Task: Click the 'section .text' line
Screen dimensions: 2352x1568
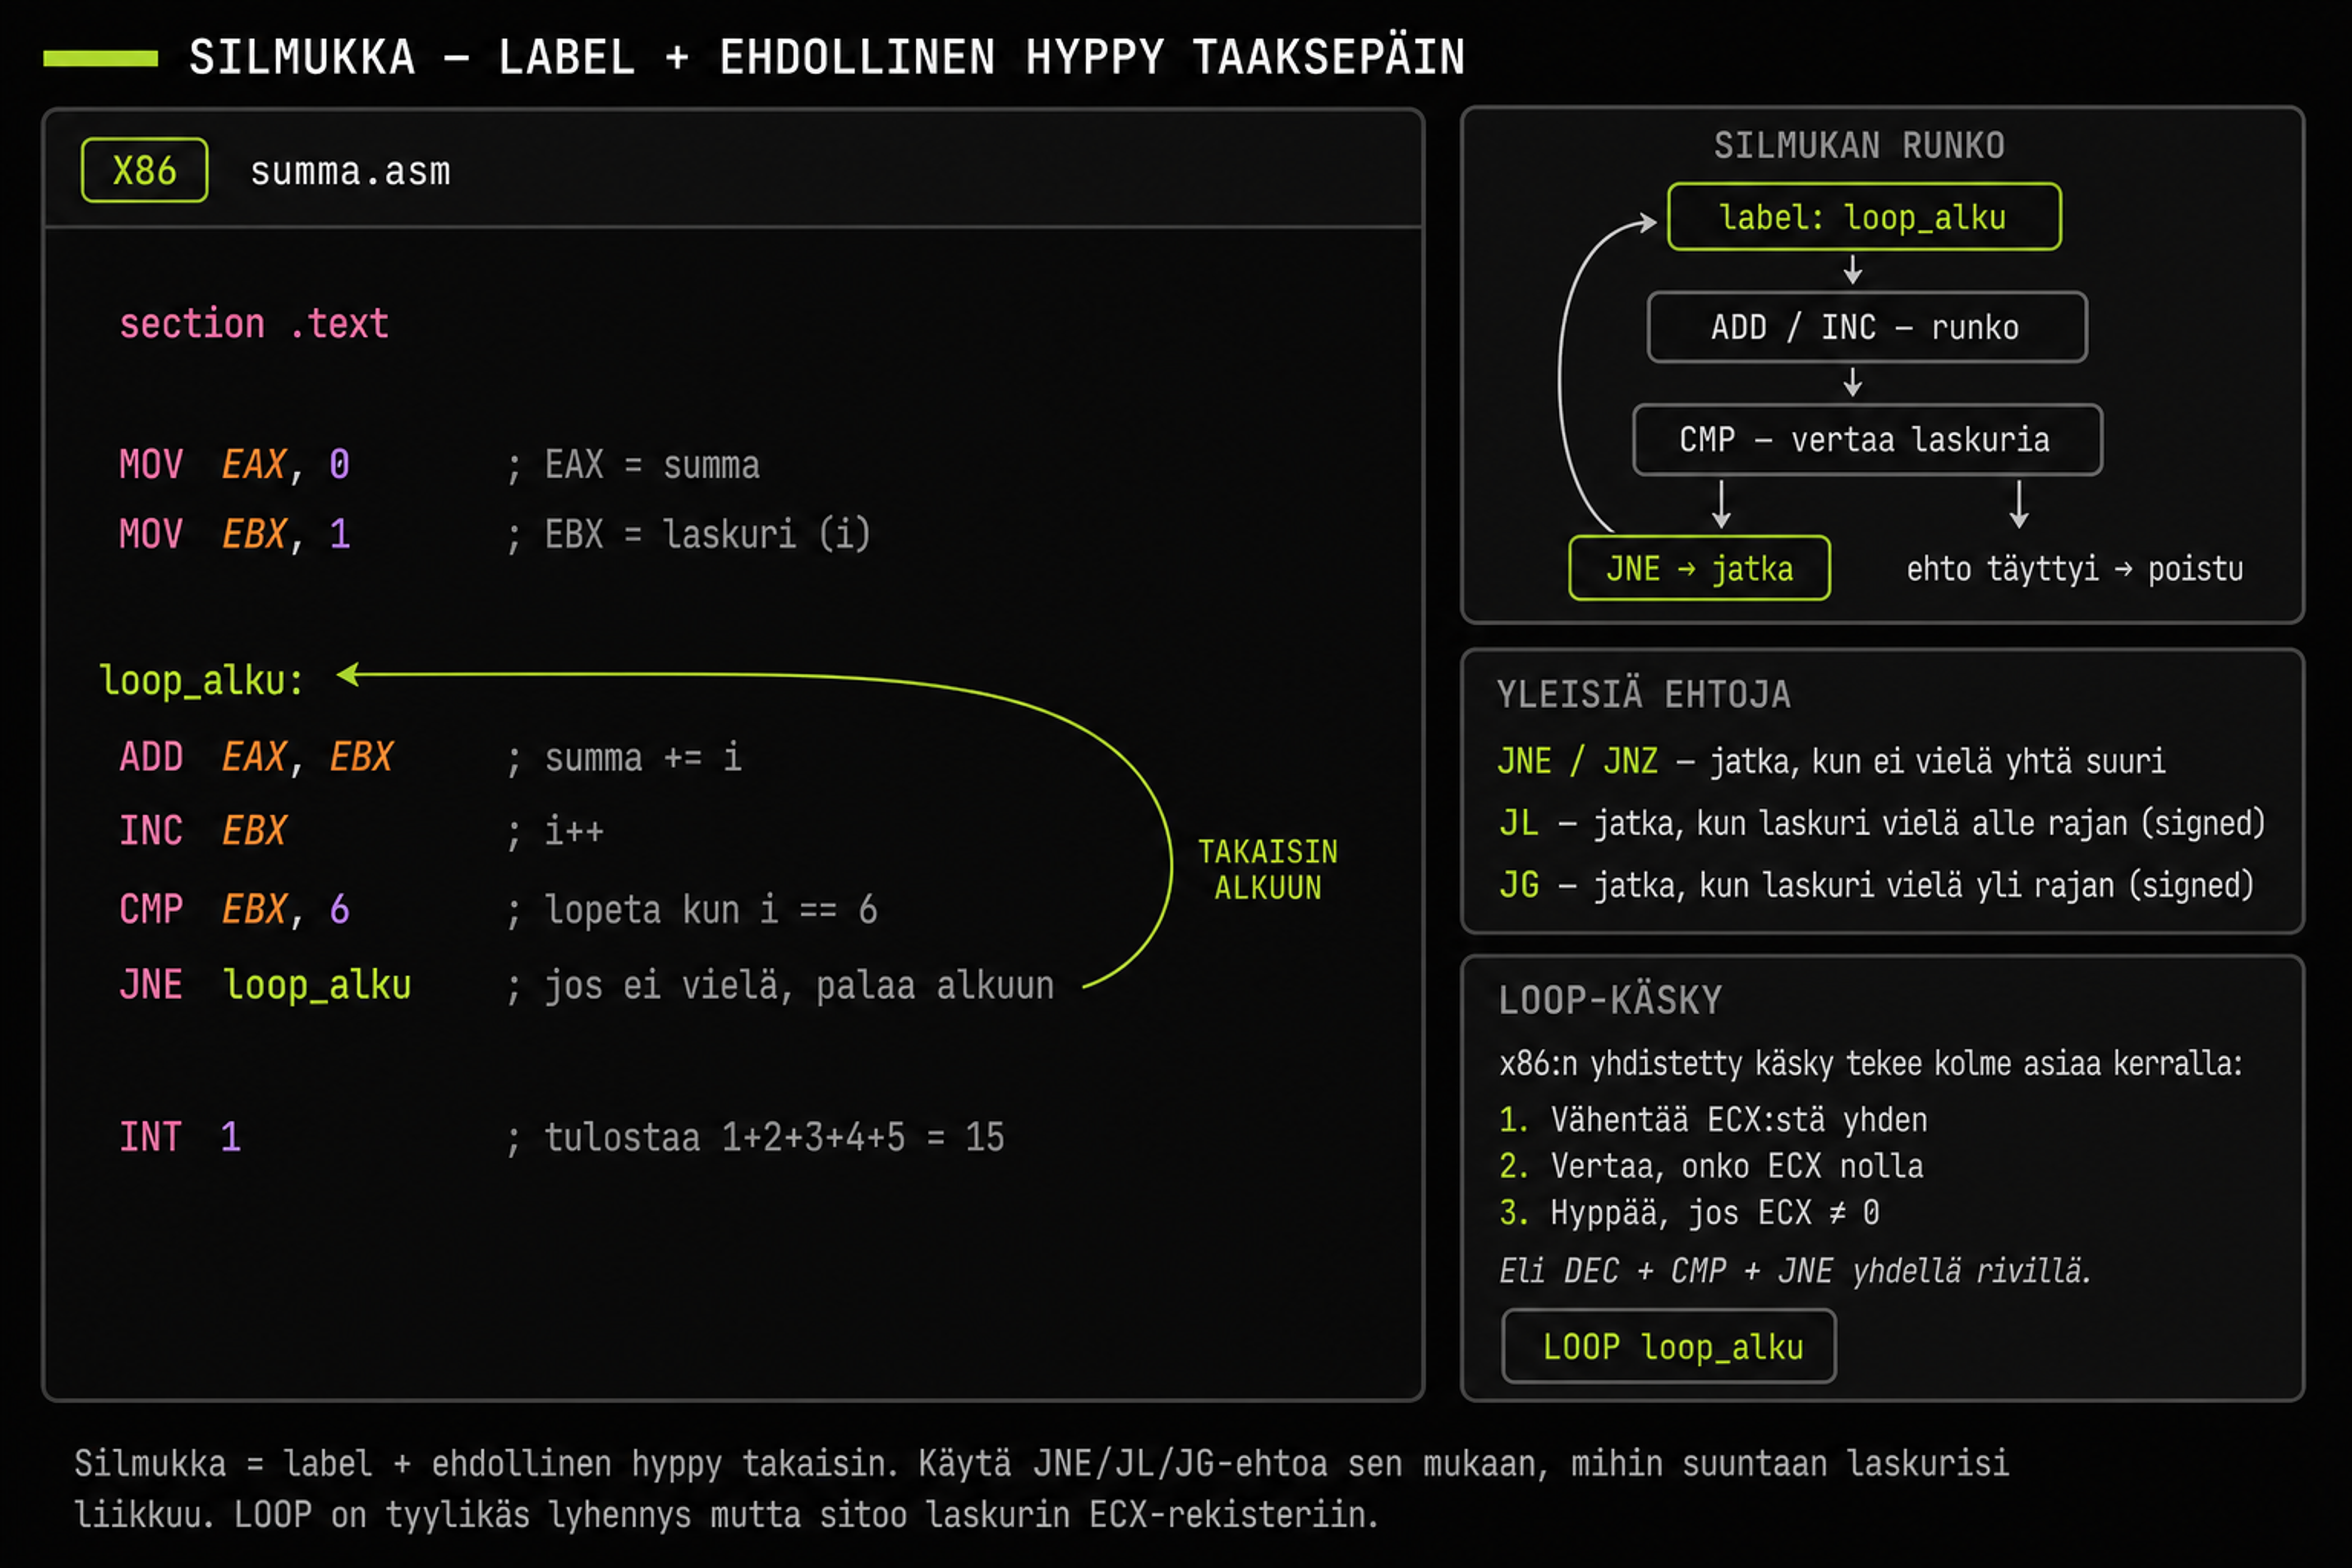Action: pyautogui.click(x=254, y=324)
